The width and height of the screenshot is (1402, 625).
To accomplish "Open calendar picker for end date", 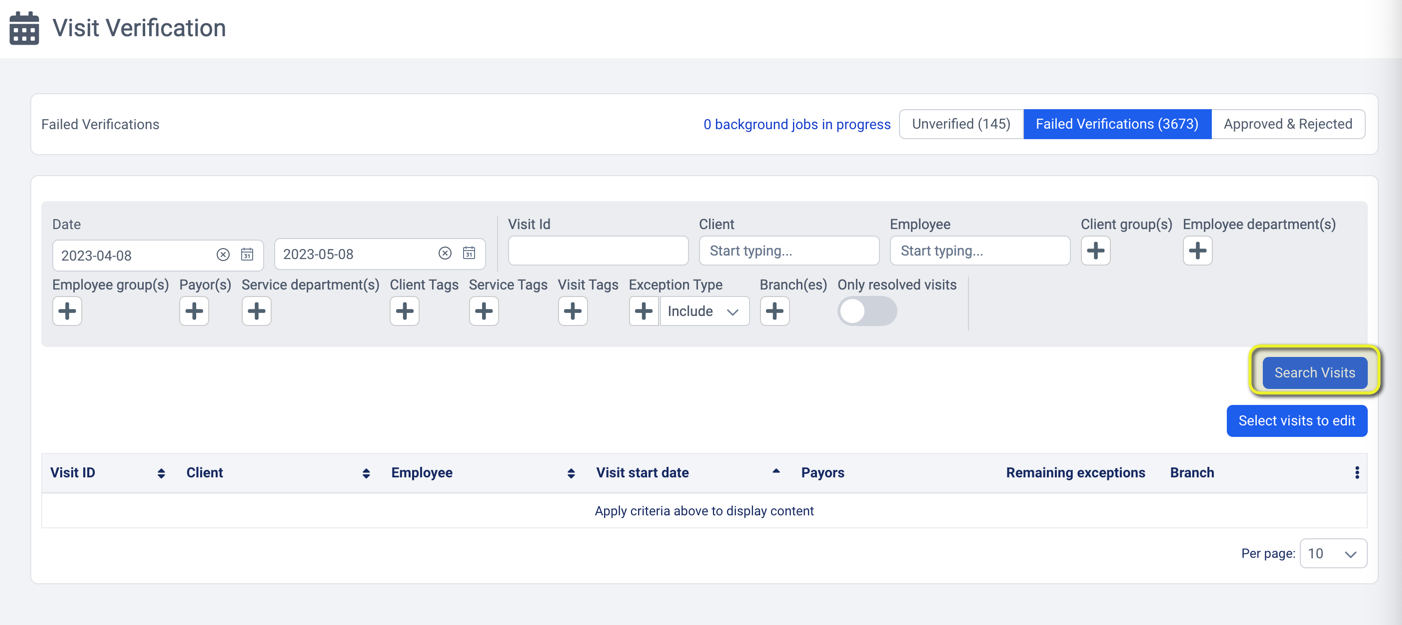I will pos(469,254).
